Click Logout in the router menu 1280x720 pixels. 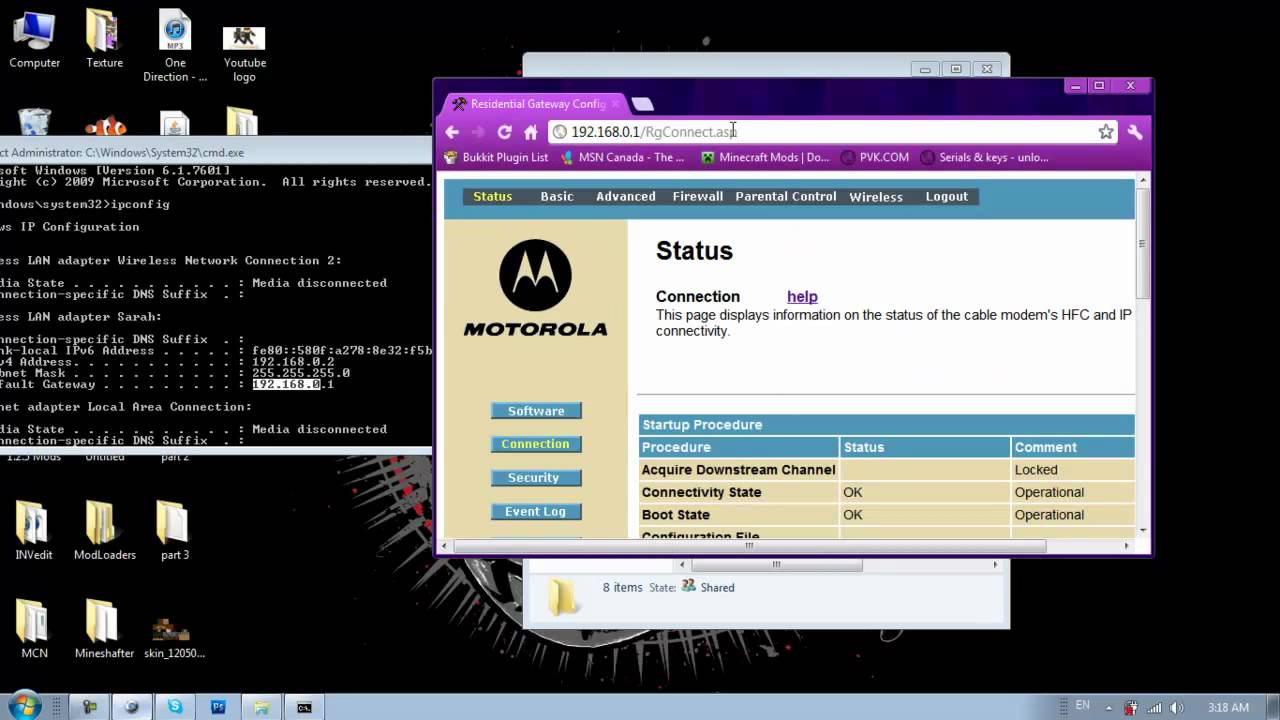[946, 197]
